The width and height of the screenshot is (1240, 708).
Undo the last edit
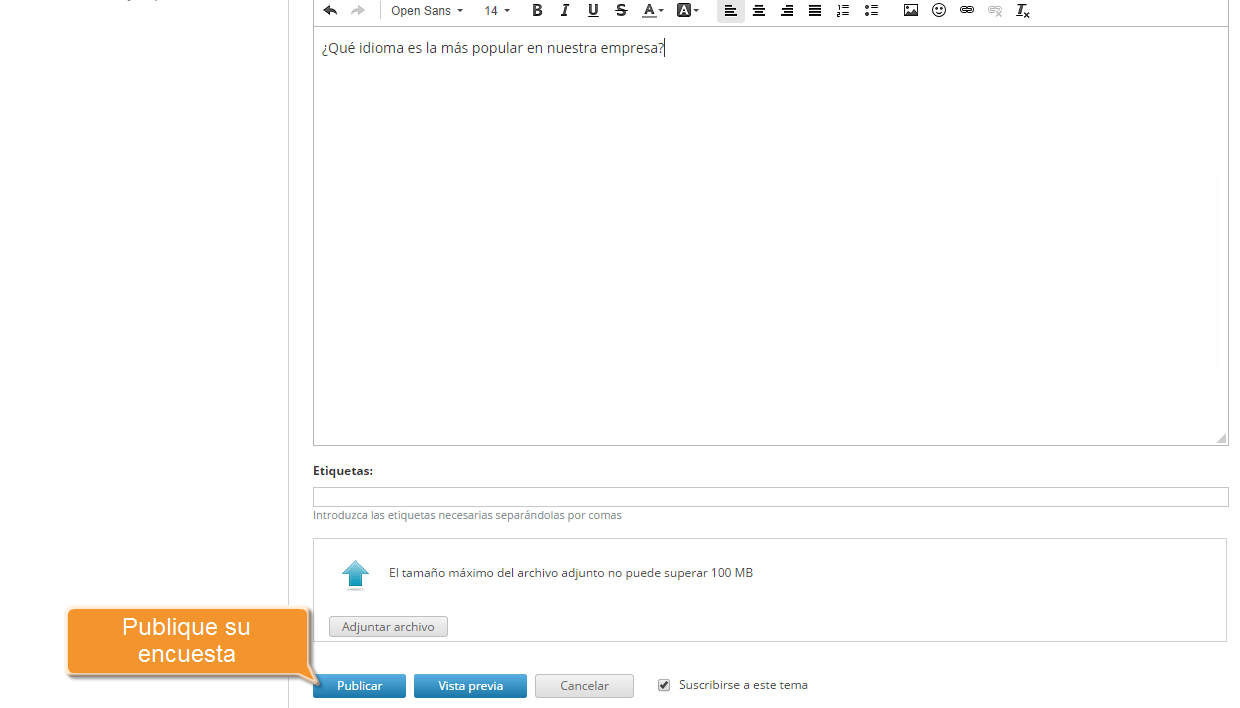(x=330, y=10)
